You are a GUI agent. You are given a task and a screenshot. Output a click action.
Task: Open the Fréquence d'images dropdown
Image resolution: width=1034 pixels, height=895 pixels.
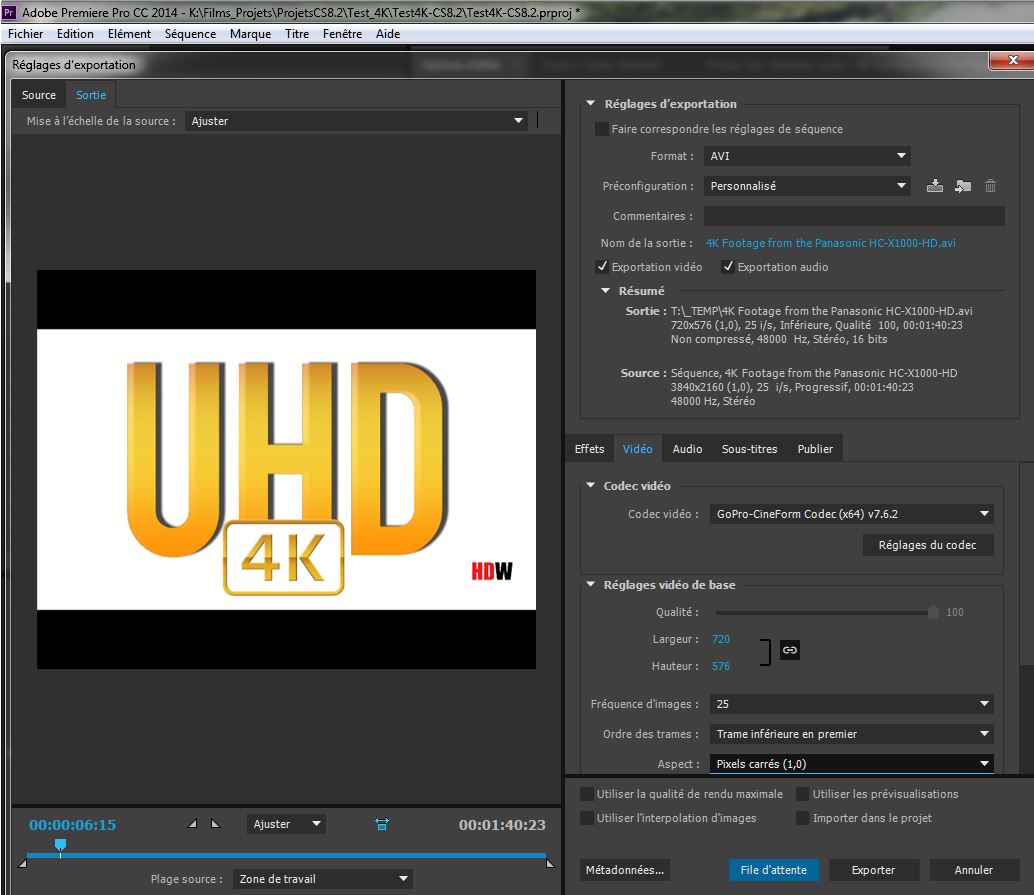[851, 704]
